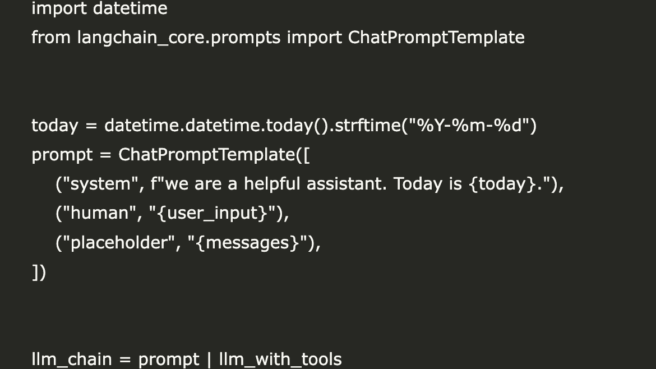Screen dimensions: 656x369
Task: Click the strftime format string "%Y-%m-%d"
Action: pyautogui.click(x=469, y=126)
